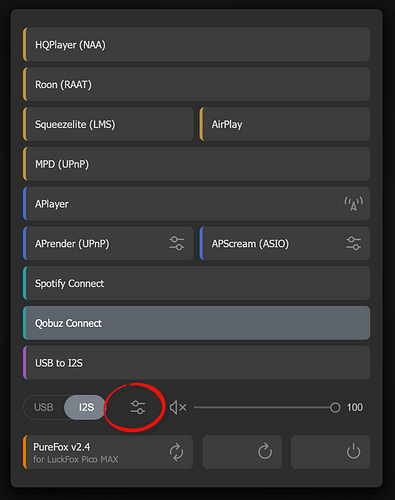Select the Qobuz Connect entry
Image resolution: width=395 pixels, height=500 pixels.
[196, 323]
